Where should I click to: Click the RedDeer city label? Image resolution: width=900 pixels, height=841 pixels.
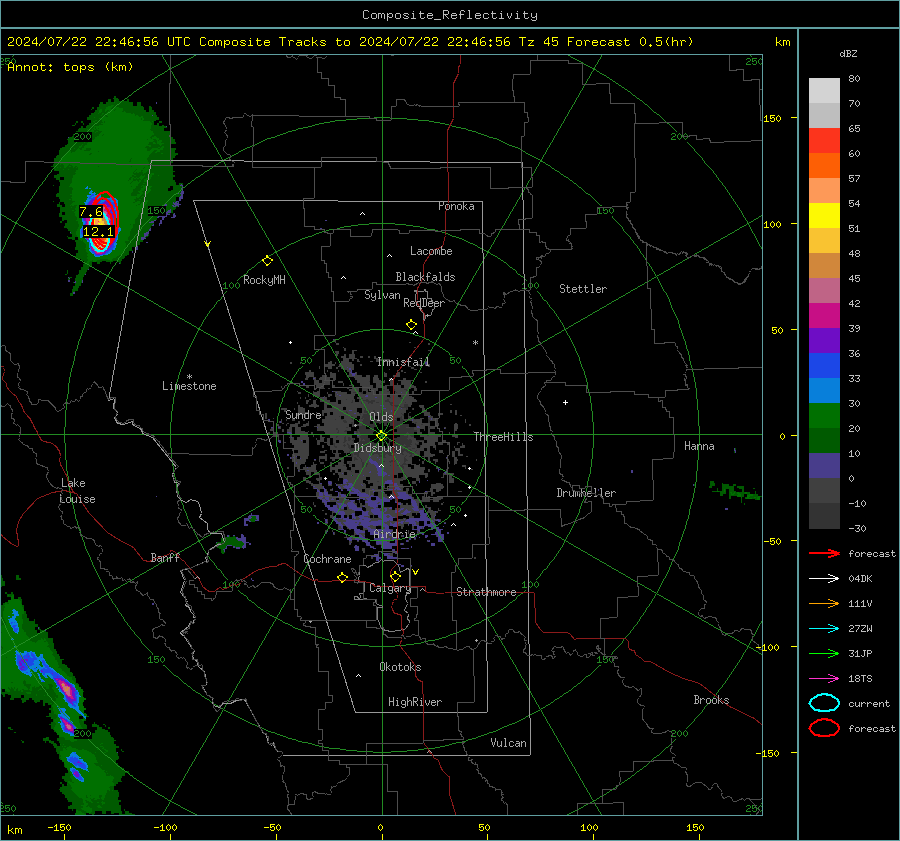coord(424,303)
